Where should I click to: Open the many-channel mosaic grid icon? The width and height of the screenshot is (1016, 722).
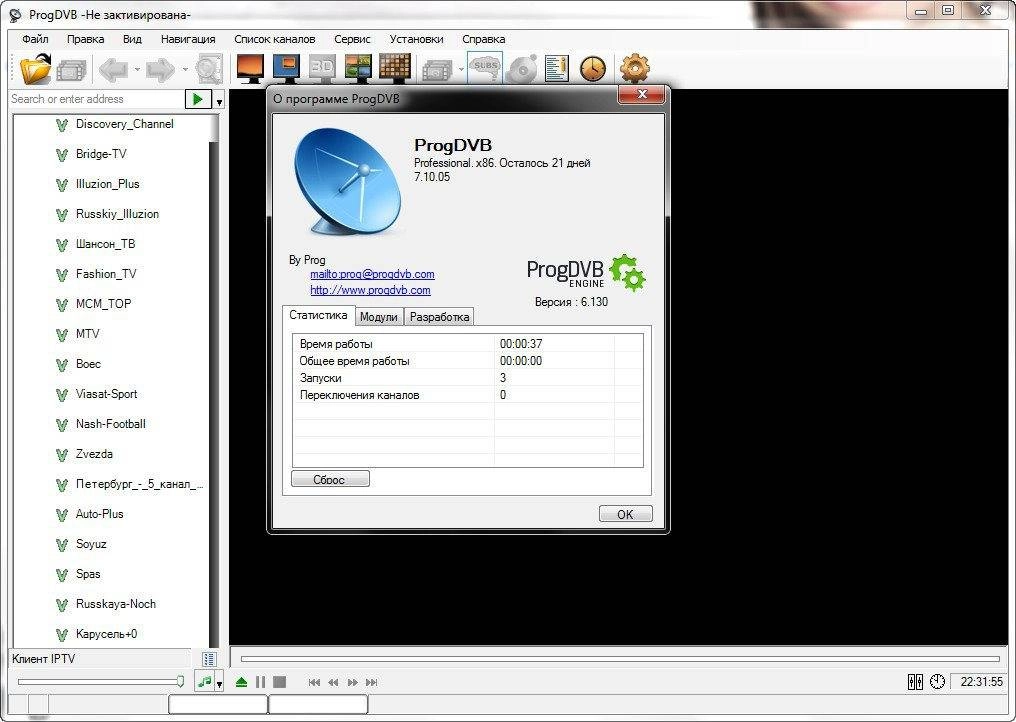395,68
